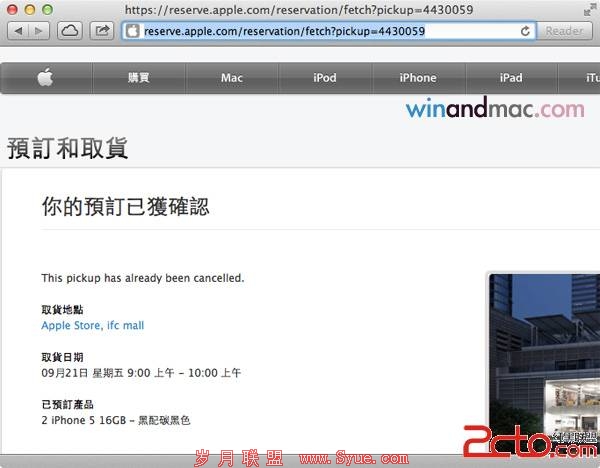This screenshot has width=600, height=468.
Task: Open the iPhone navigation tab
Action: (x=418, y=78)
